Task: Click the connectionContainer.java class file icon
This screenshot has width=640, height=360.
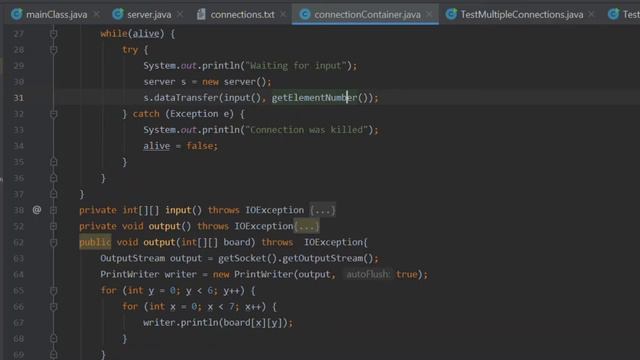Action: (x=304, y=14)
